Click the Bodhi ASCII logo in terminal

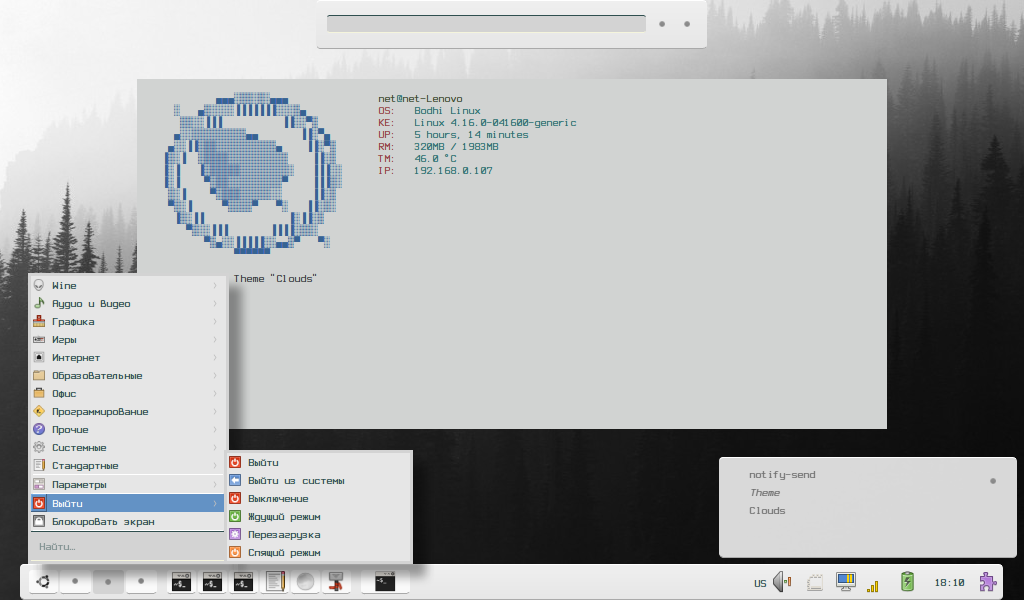coord(253,172)
